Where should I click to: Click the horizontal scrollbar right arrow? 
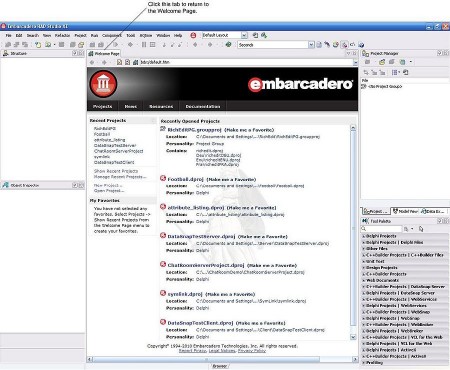pyautogui.click(x=355, y=359)
